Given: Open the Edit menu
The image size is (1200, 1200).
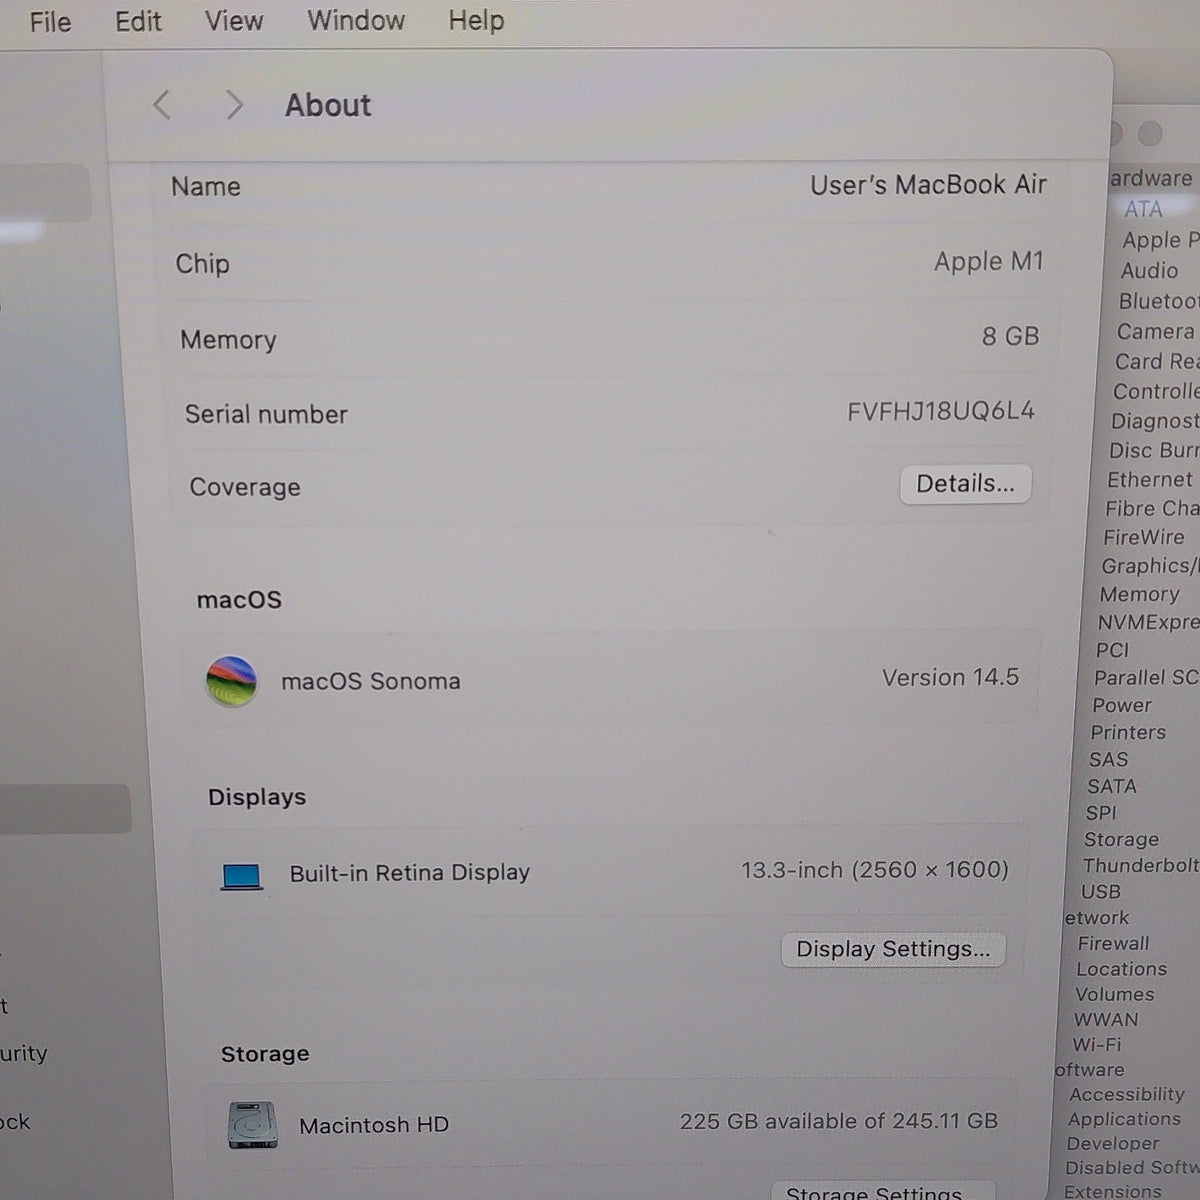Looking at the screenshot, I should (x=138, y=21).
